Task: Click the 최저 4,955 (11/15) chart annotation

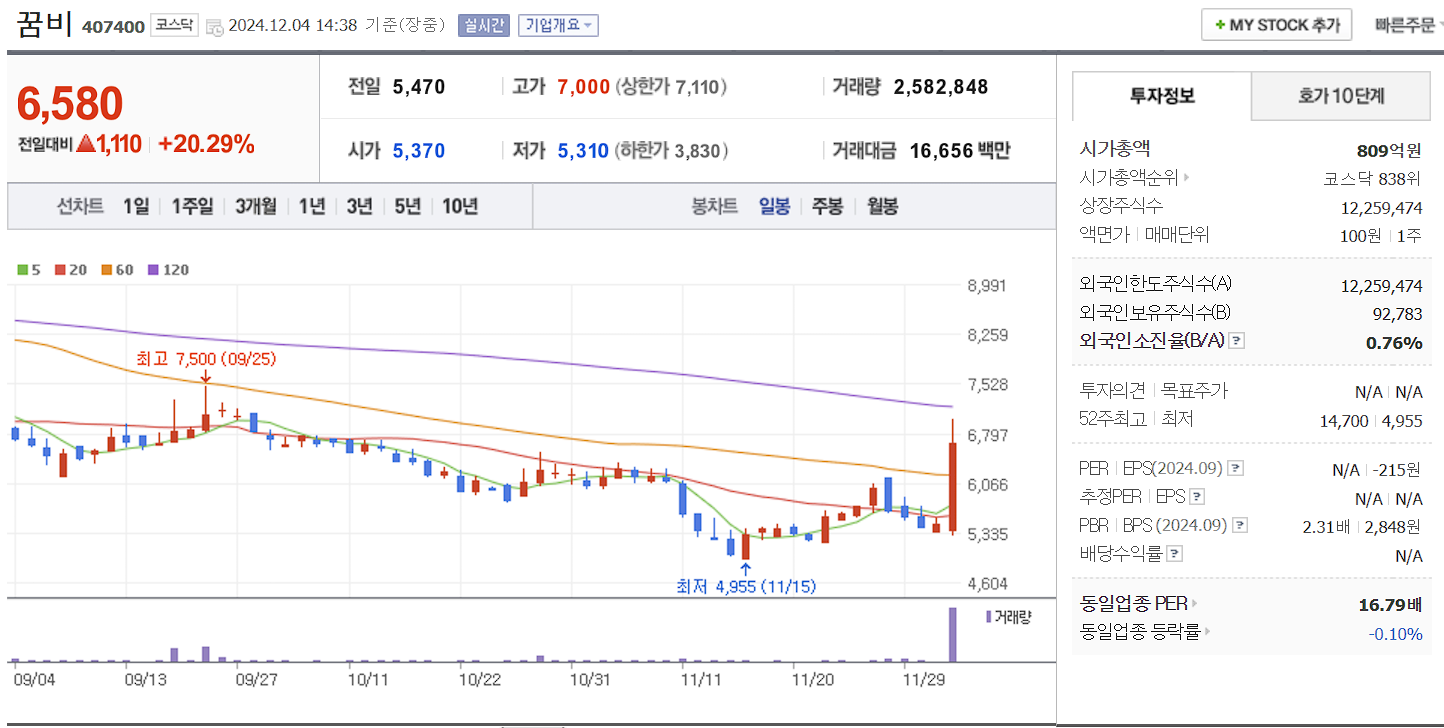Action: click(746, 586)
